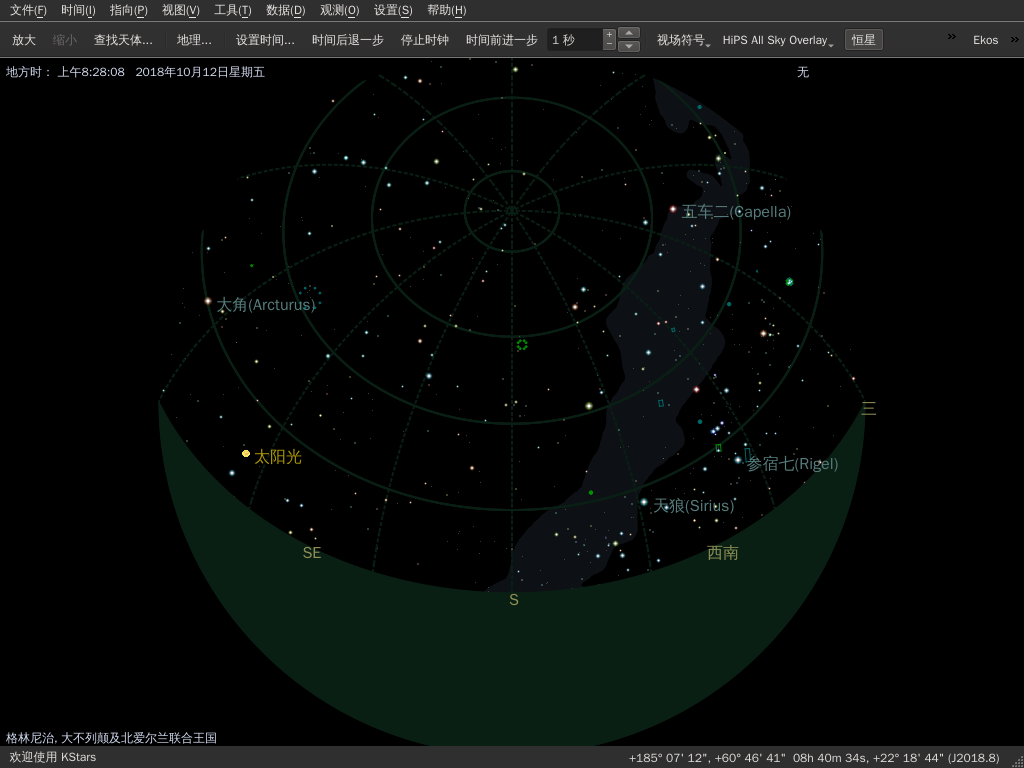This screenshot has height=768, width=1024.
Task: Open the 观测 menu
Action: pos(337,10)
